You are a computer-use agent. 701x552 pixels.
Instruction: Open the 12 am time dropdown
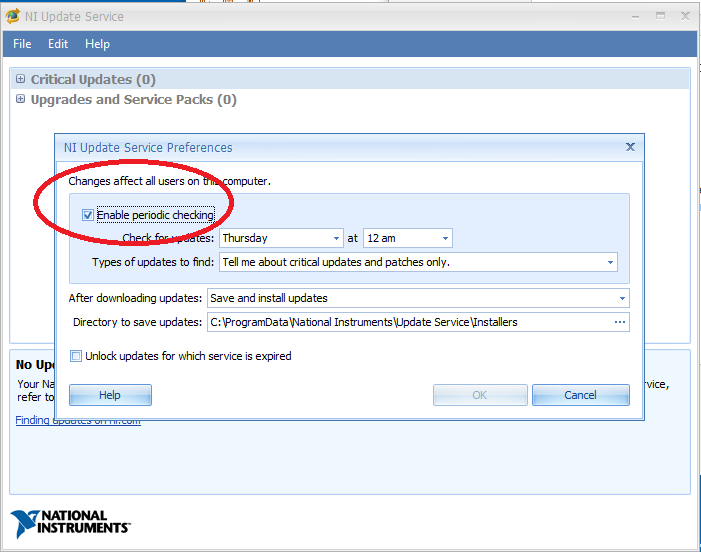(x=408, y=238)
